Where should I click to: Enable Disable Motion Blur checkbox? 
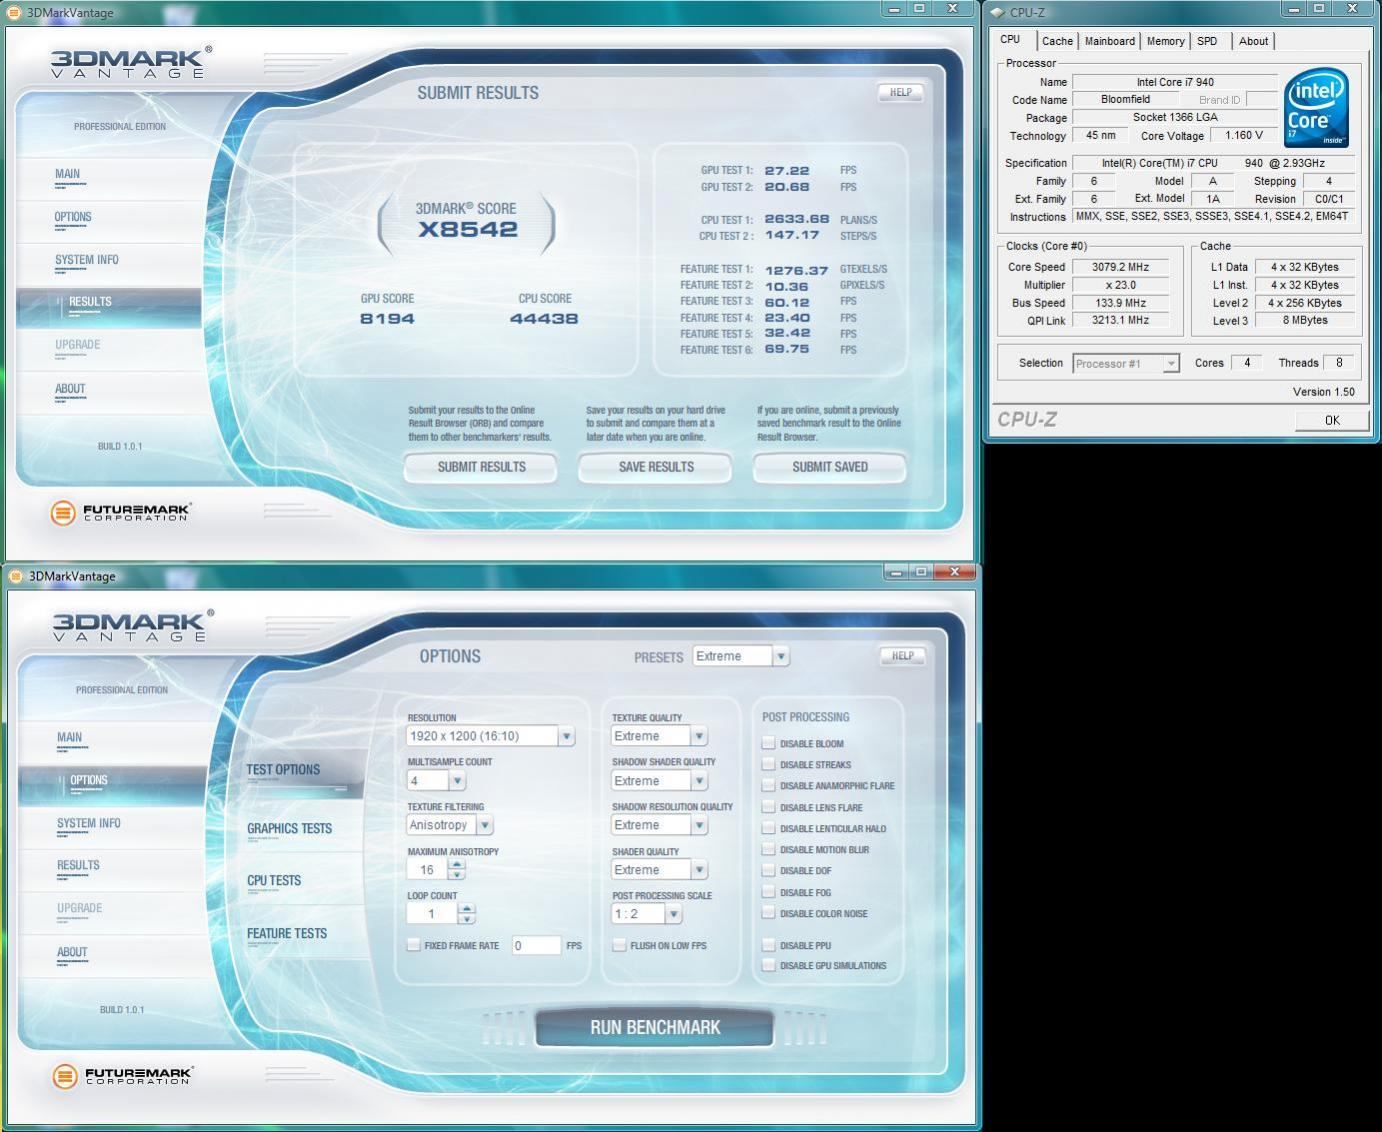(768, 849)
